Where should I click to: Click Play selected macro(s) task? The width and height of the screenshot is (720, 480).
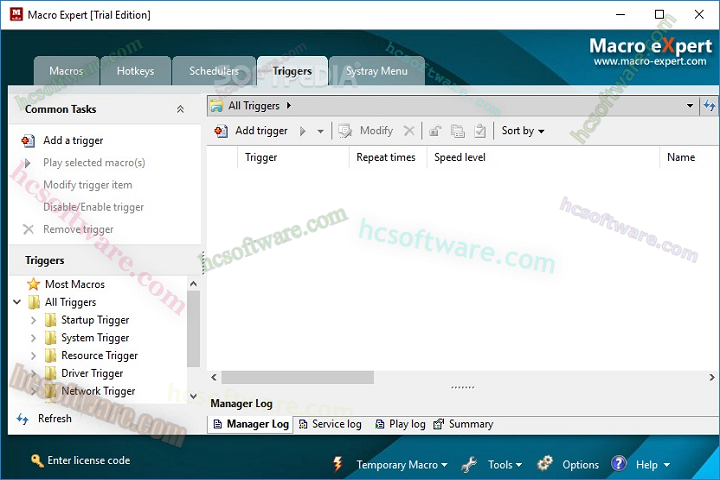tap(94, 163)
